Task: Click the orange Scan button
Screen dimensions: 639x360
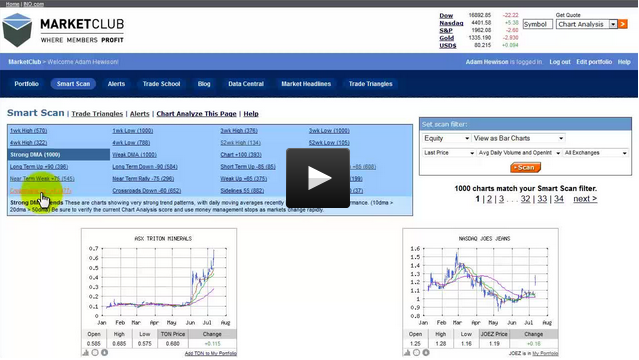Action: [x=525, y=168]
